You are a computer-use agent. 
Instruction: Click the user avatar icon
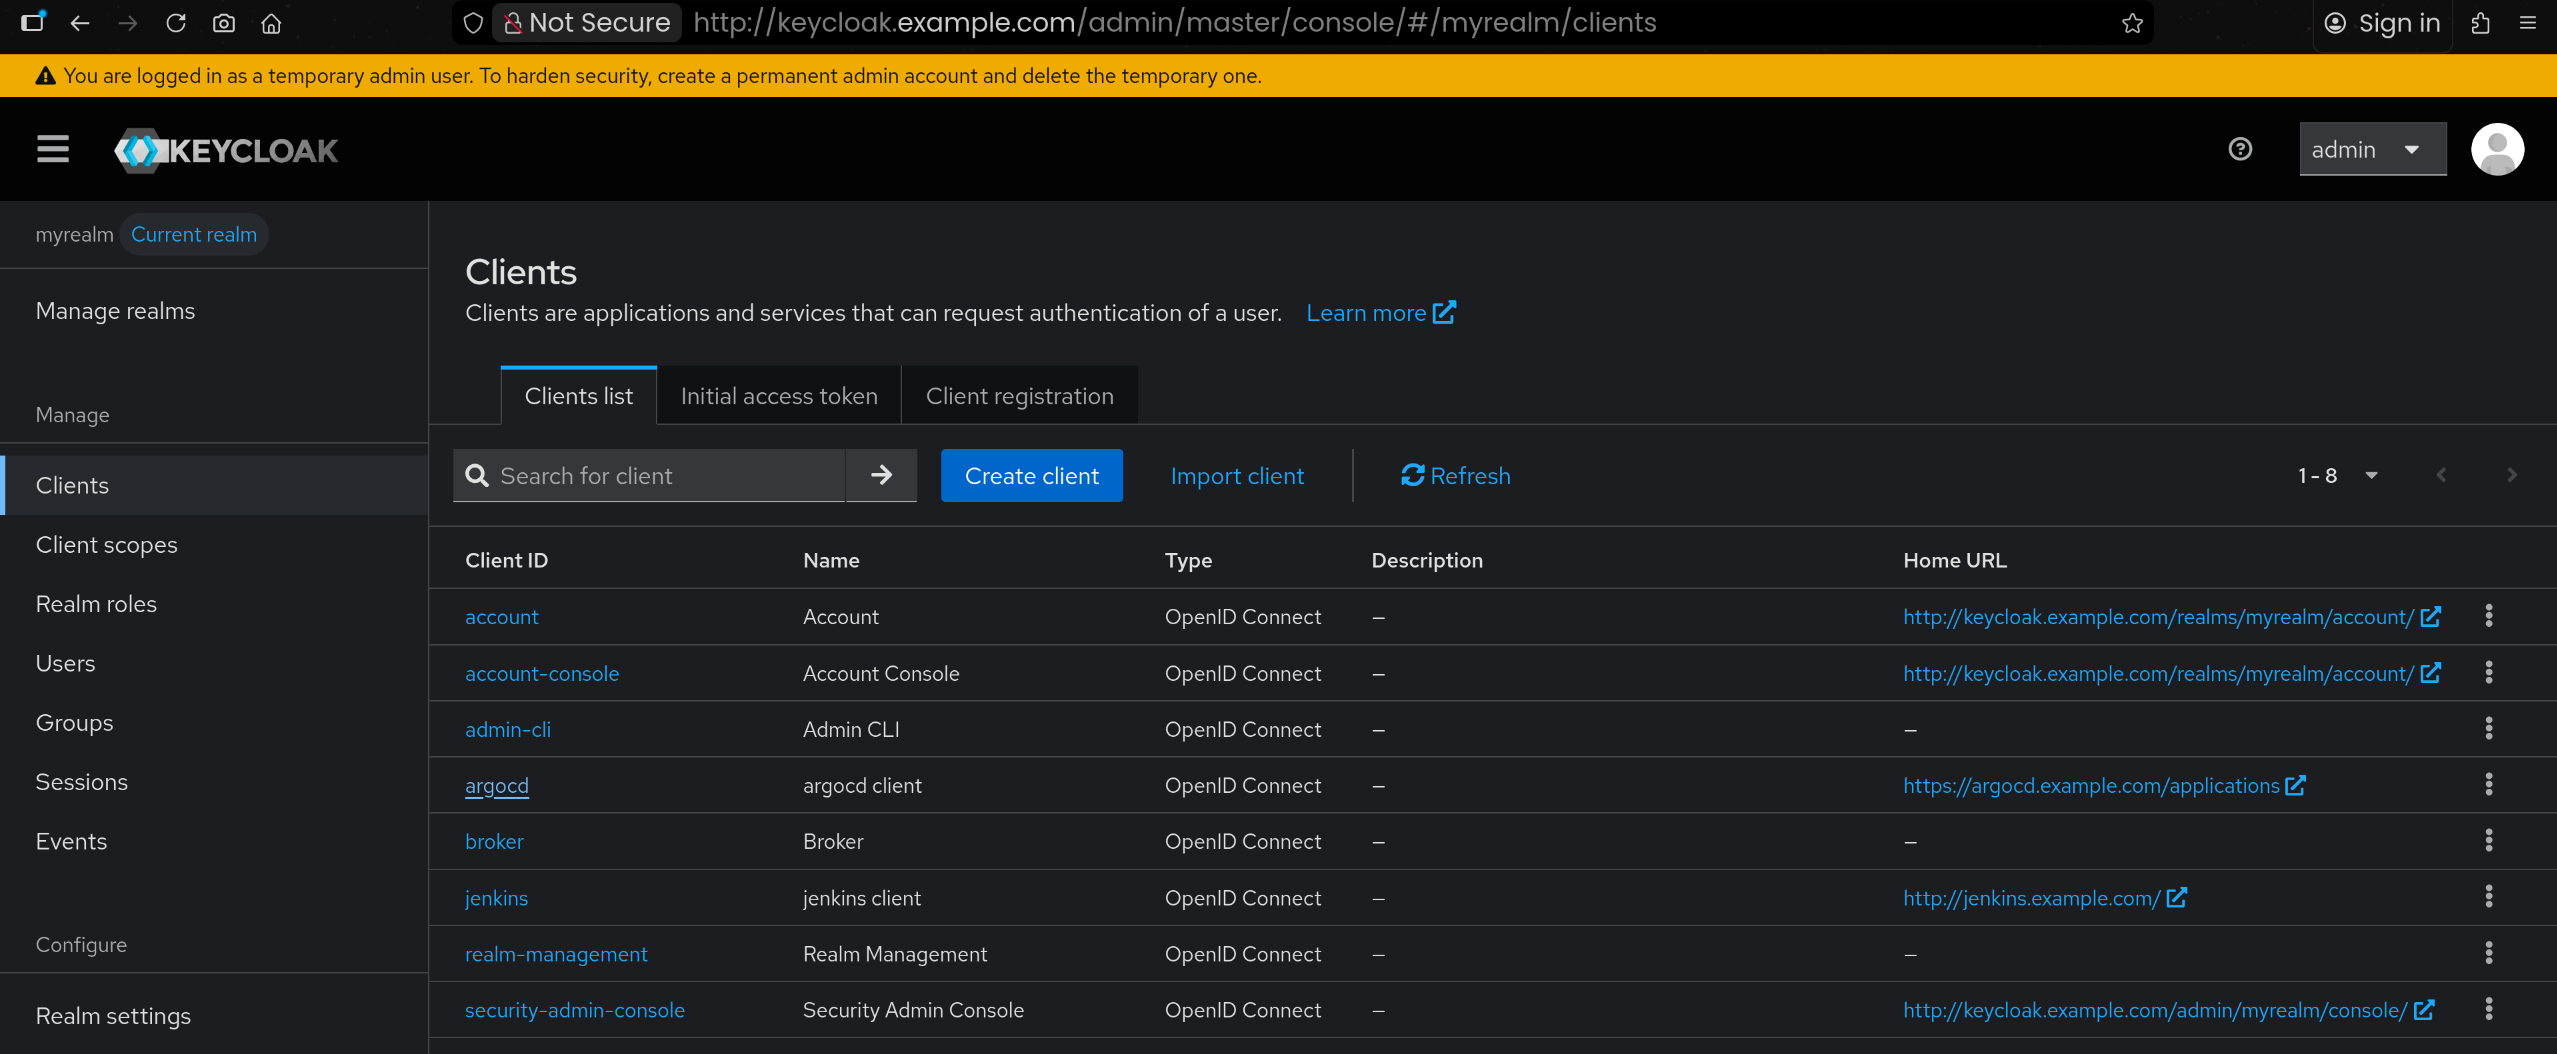(x=2497, y=149)
